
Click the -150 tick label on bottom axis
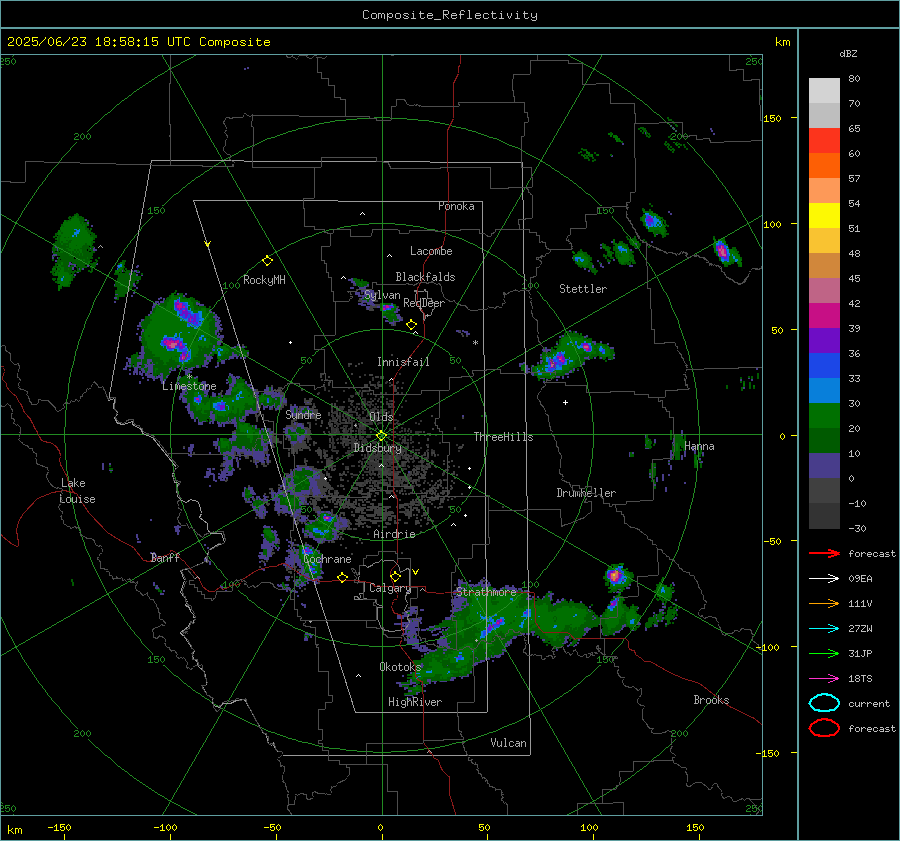(59, 827)
